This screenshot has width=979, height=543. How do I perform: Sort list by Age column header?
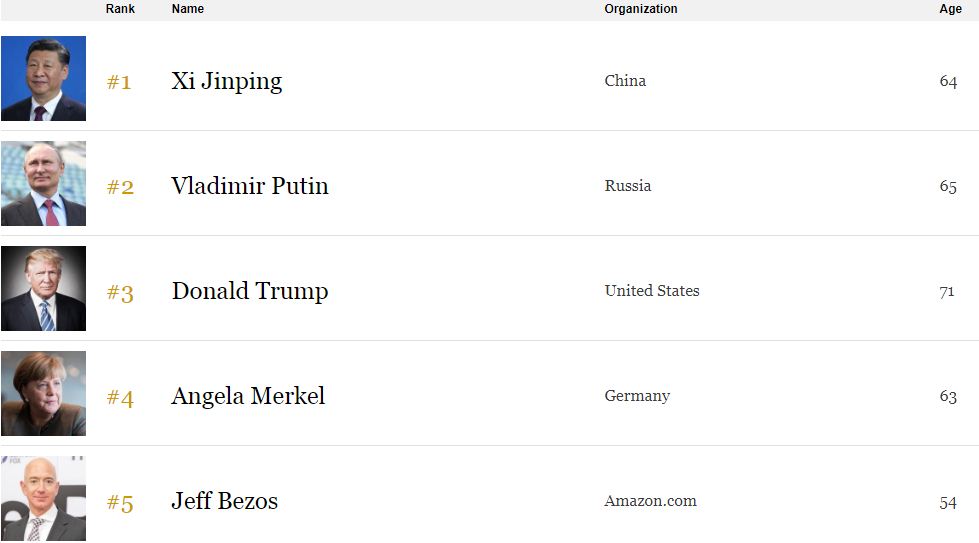[x=950, y=9]
